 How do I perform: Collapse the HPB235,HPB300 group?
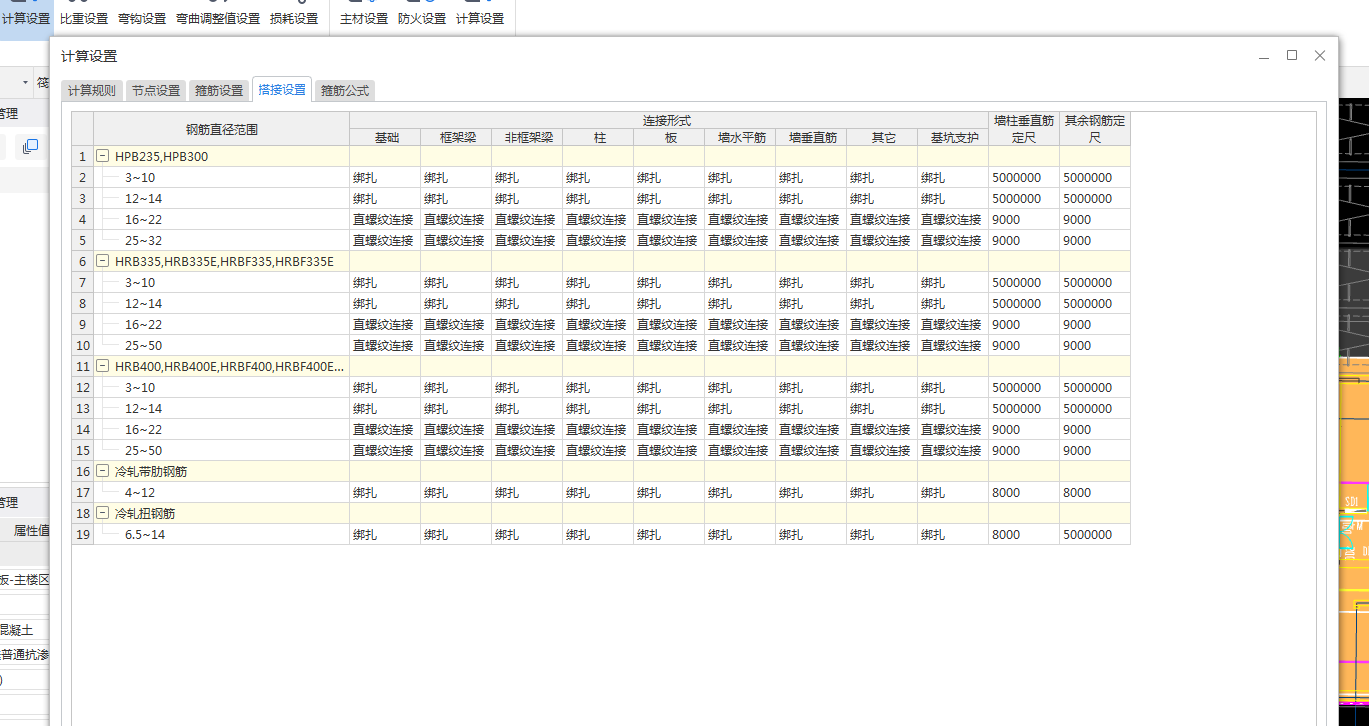coord(102,157)
